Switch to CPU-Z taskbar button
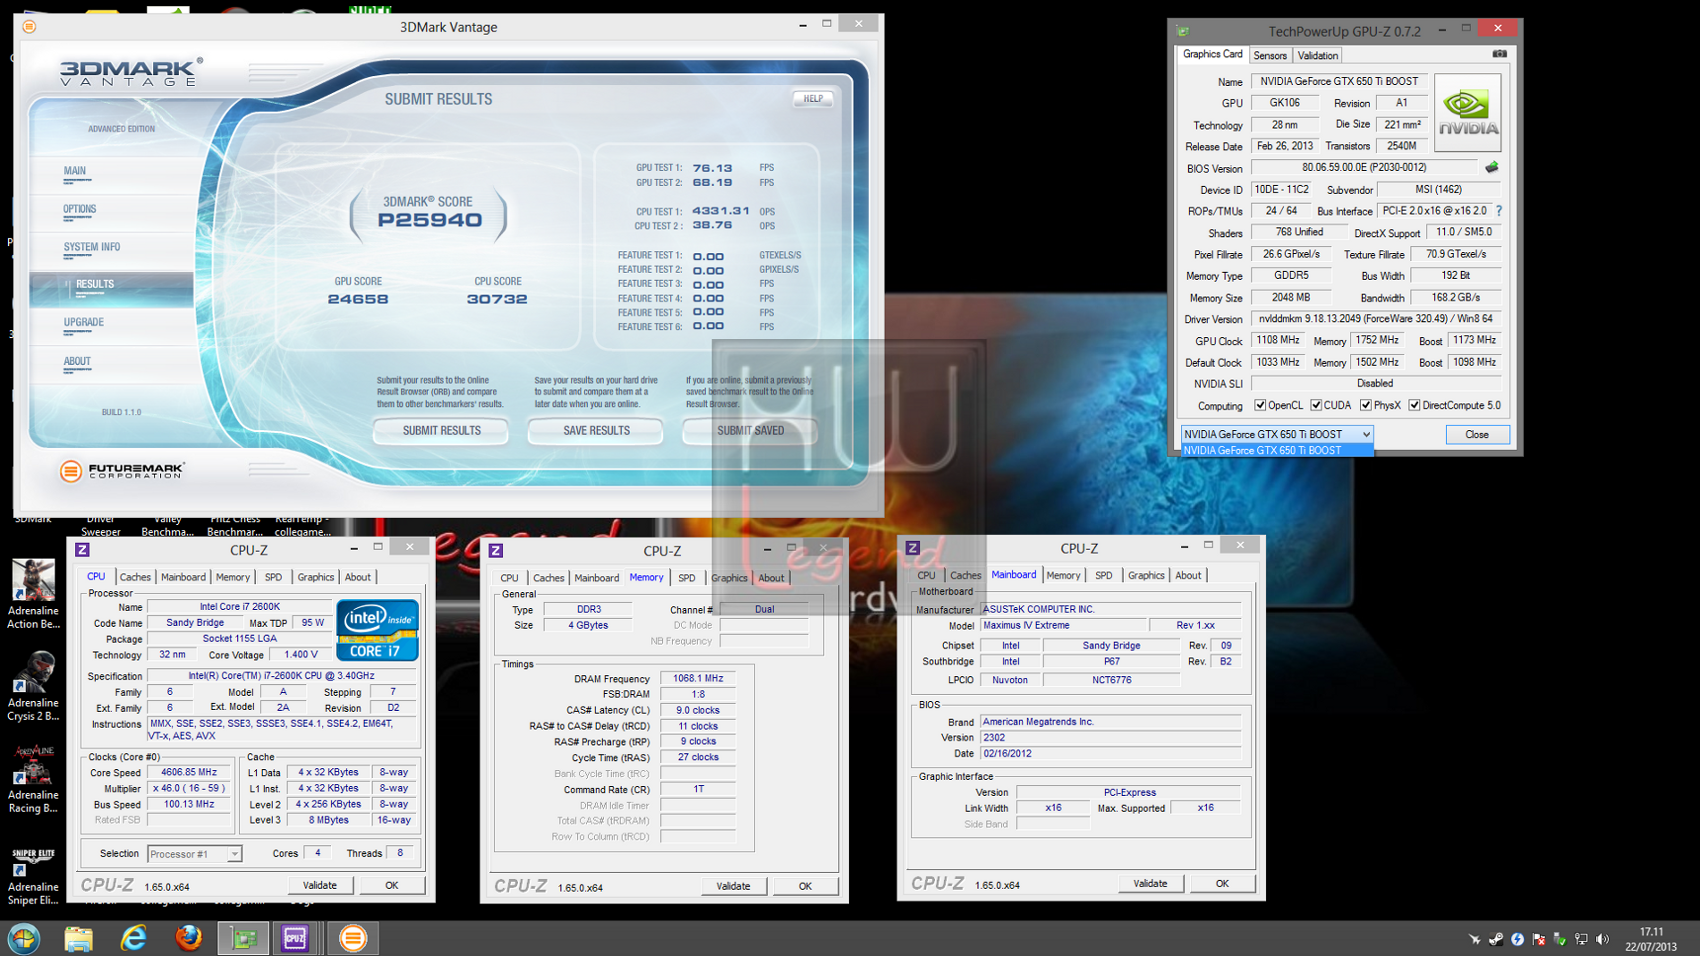The height and width of the screenshot is (956, 1700). (295, 938)
